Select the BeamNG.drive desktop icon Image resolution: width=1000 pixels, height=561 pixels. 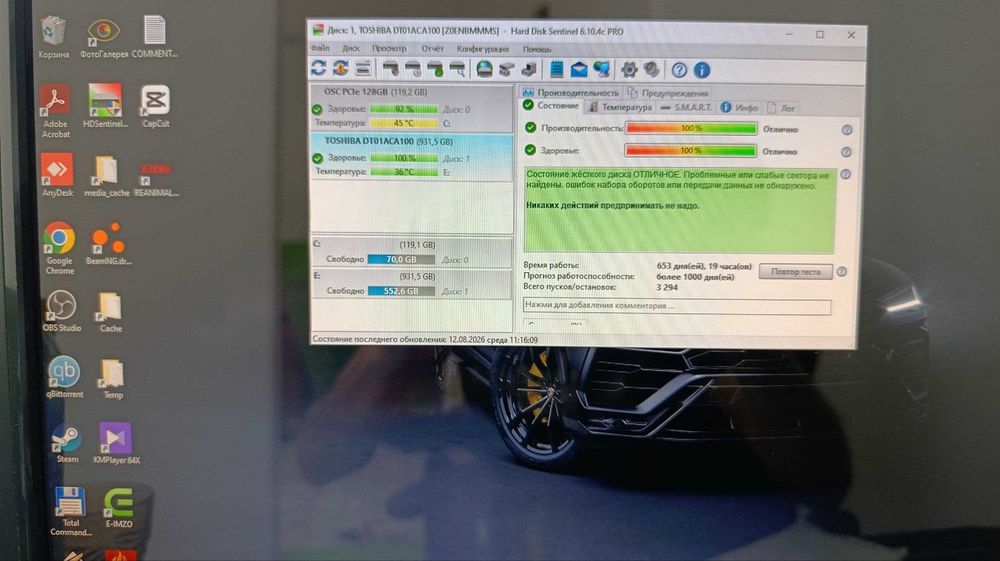point(109,244)
